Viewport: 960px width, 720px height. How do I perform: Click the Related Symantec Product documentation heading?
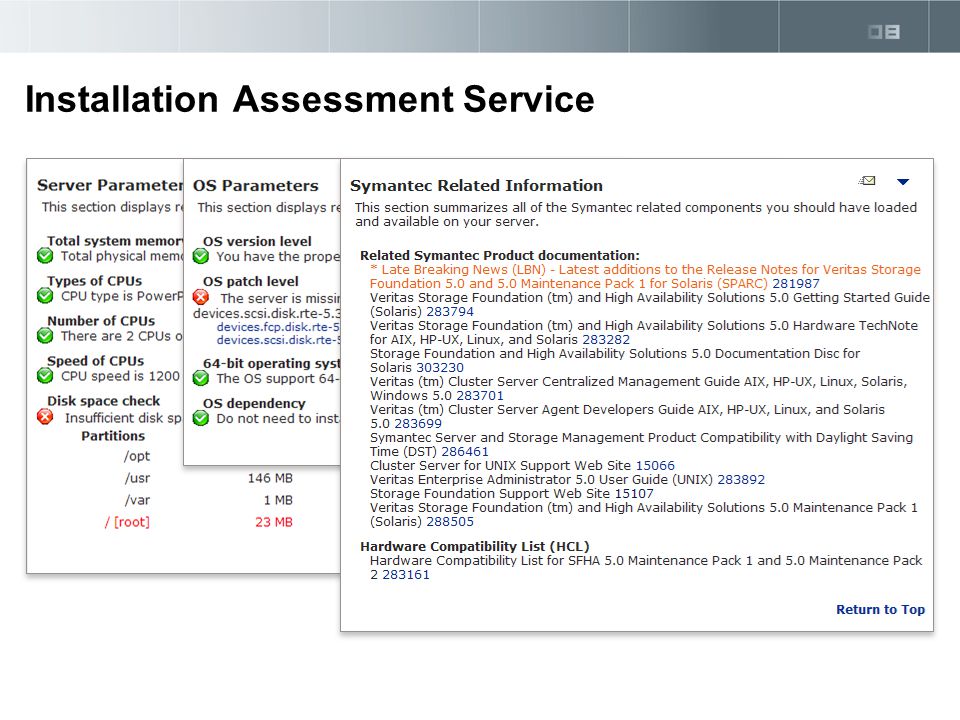click(x=500, y=255)
